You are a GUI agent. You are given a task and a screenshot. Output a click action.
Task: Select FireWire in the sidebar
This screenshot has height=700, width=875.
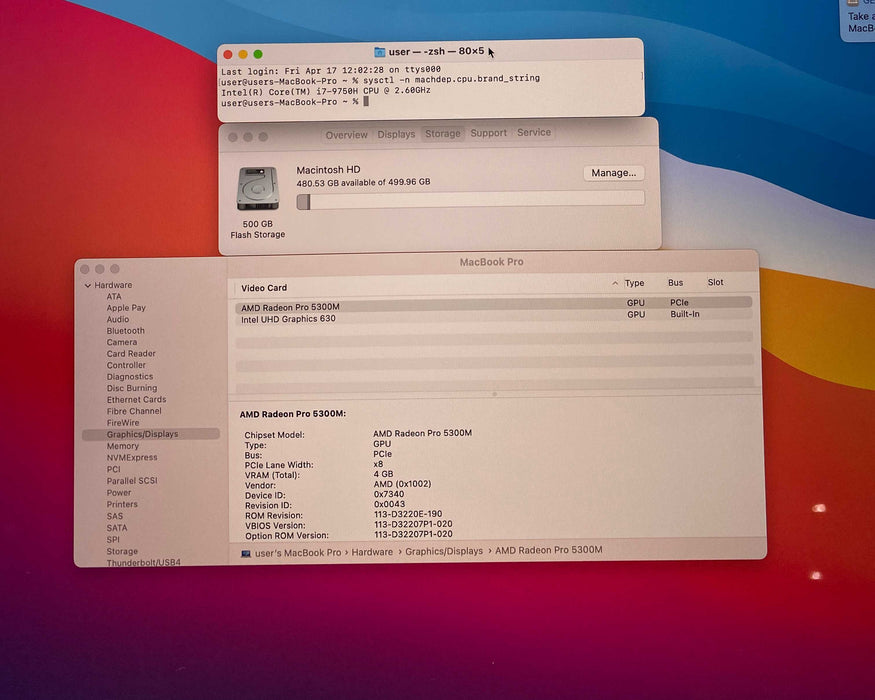[x=123, y=423]
